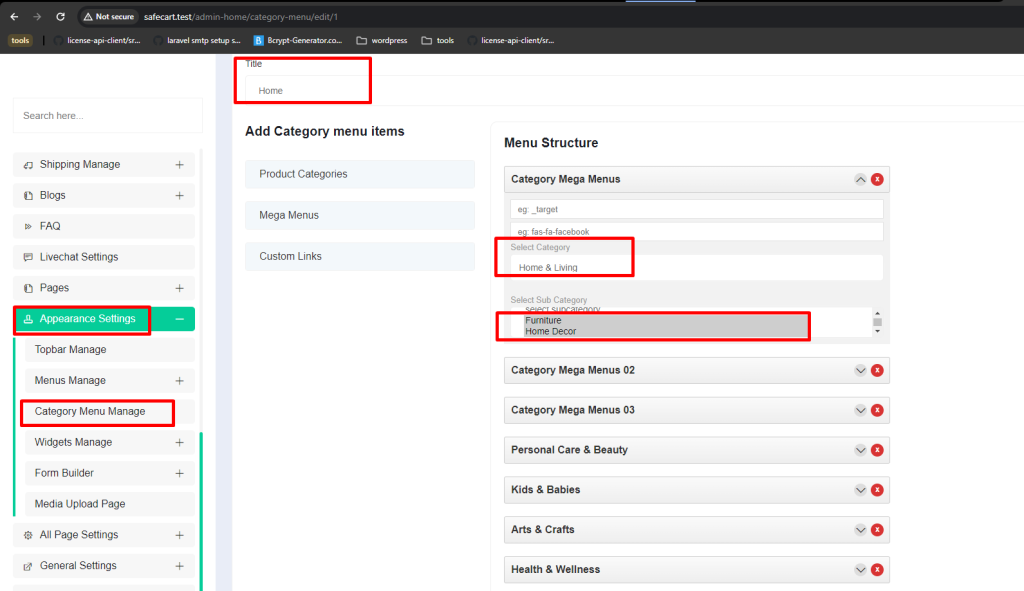
Task: Open the Custom Links item panel
Action: click(360, 257)
